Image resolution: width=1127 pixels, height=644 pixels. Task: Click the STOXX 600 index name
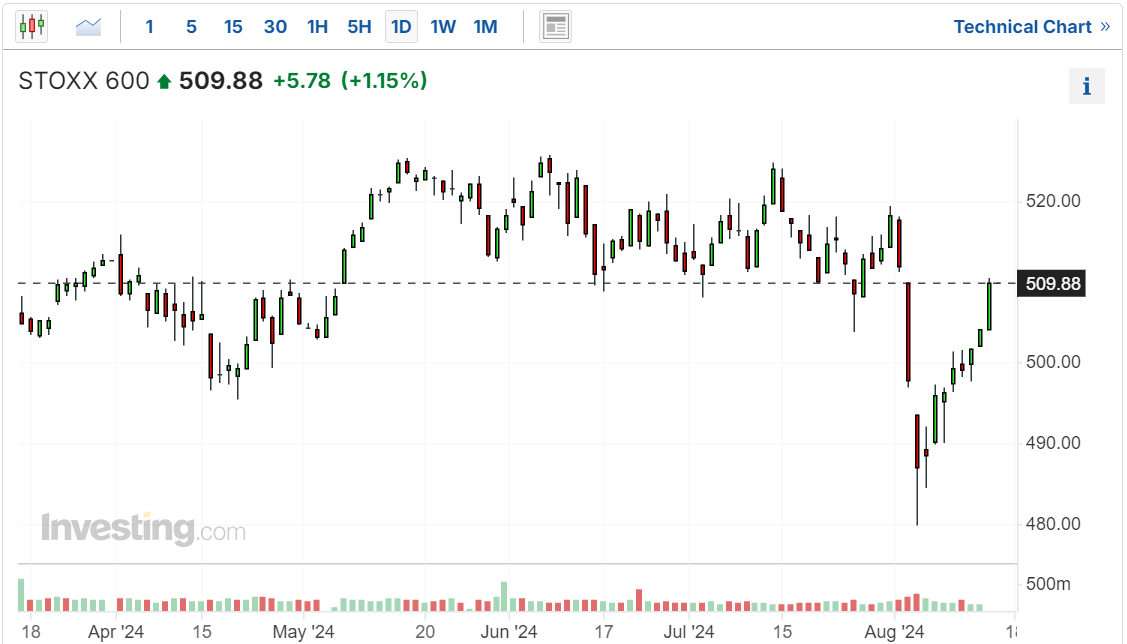click(x=83, y=81)
